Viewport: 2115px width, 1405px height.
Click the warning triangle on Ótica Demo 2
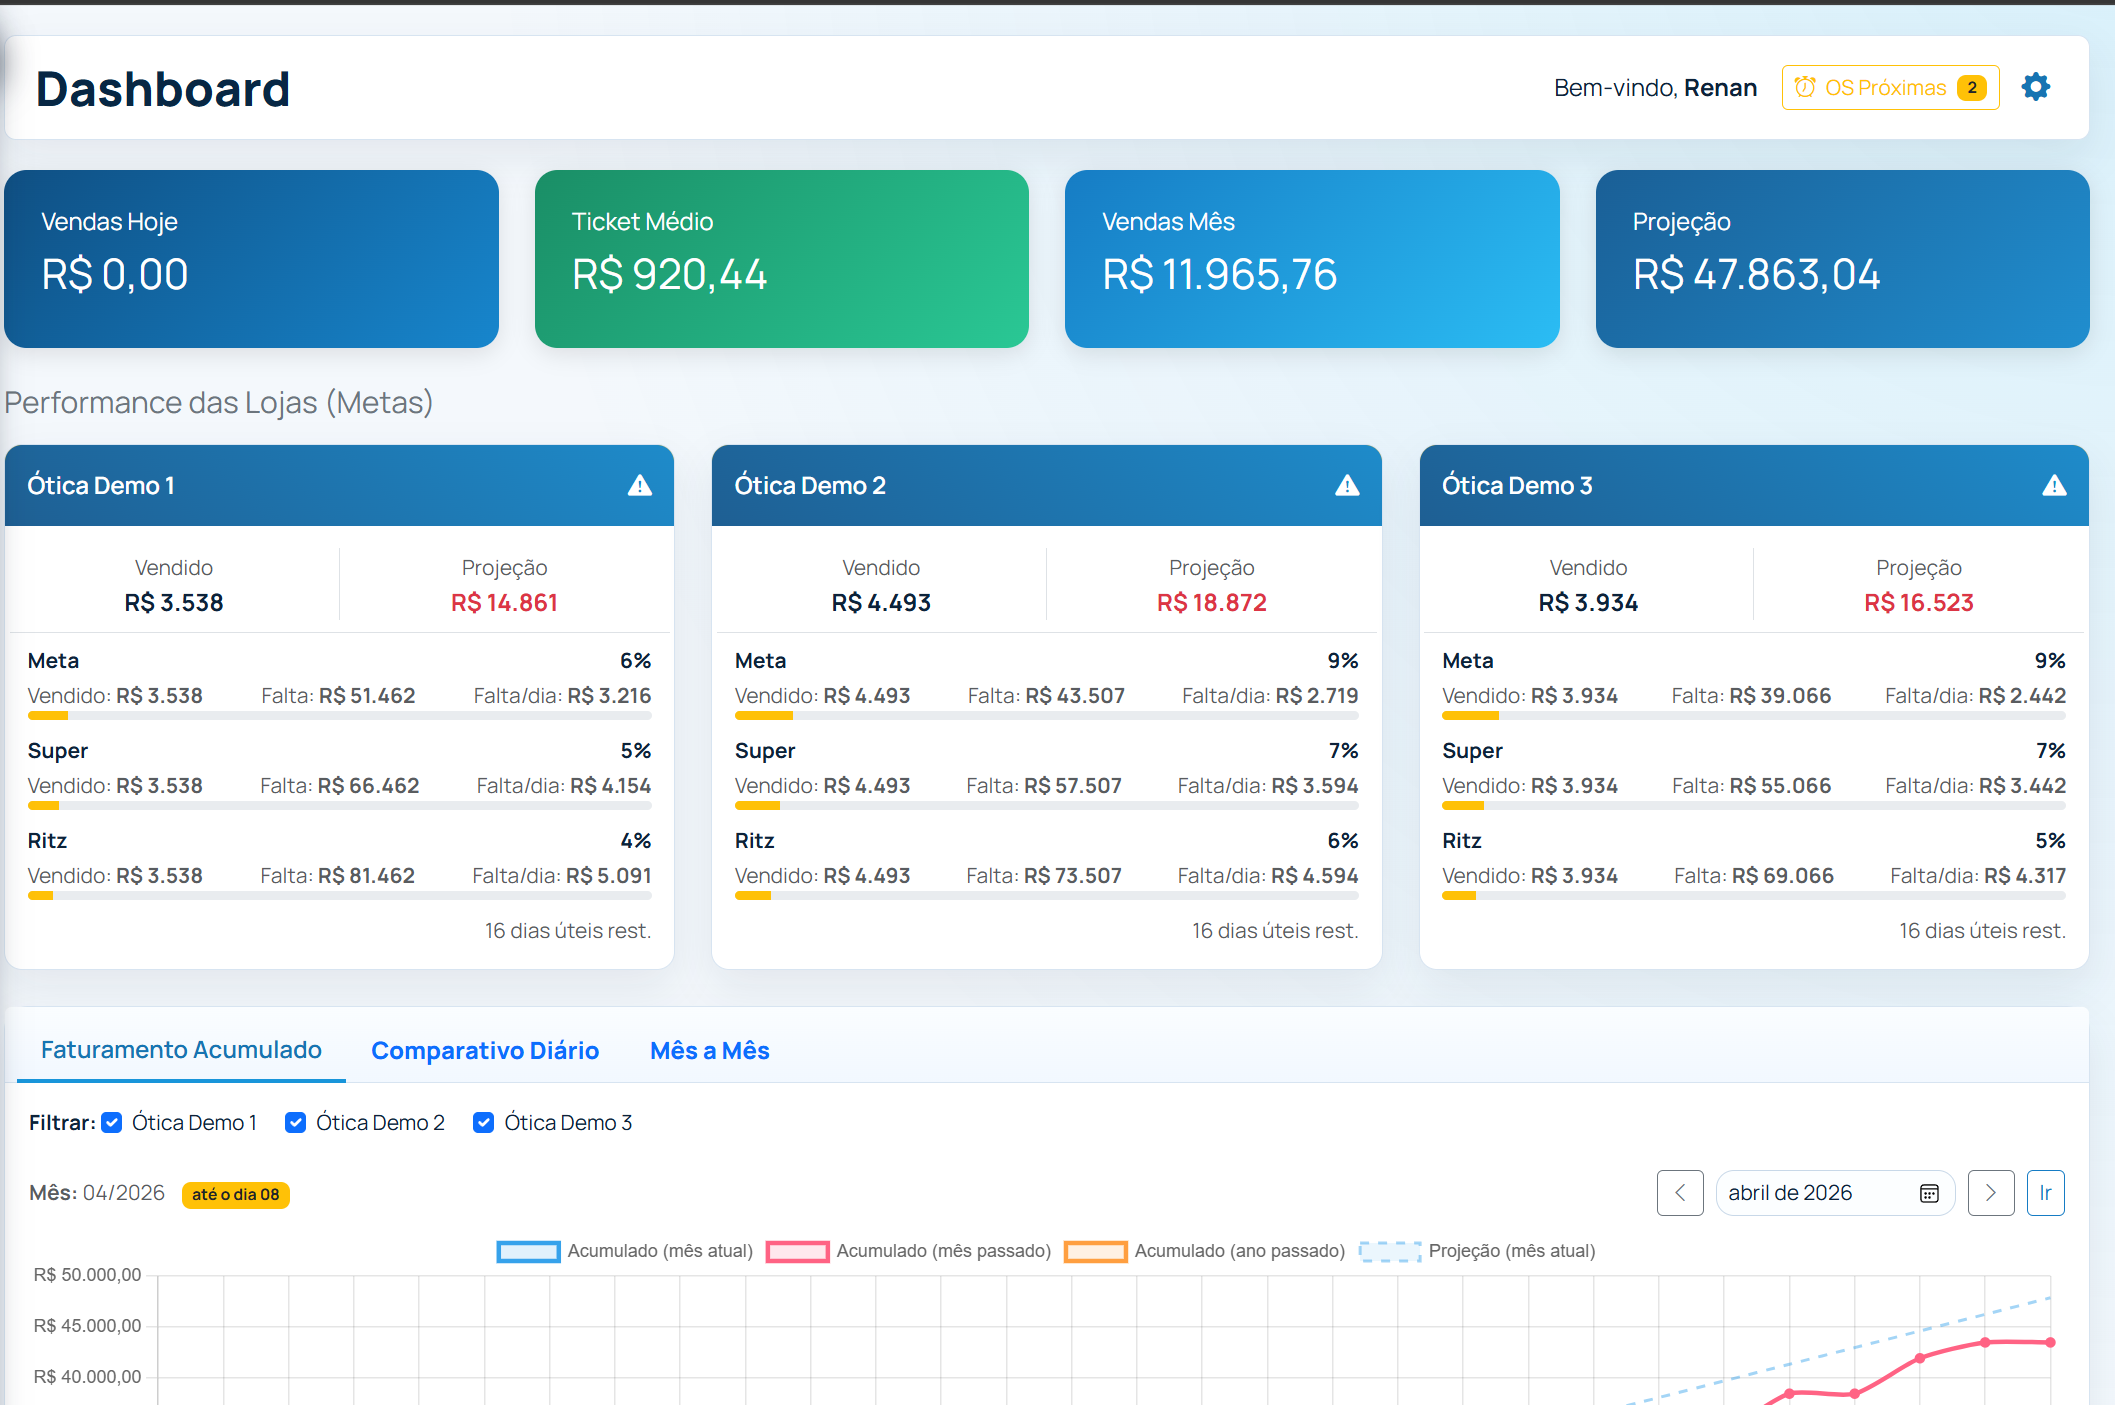pyautogui.click(x=1348, y=485)
